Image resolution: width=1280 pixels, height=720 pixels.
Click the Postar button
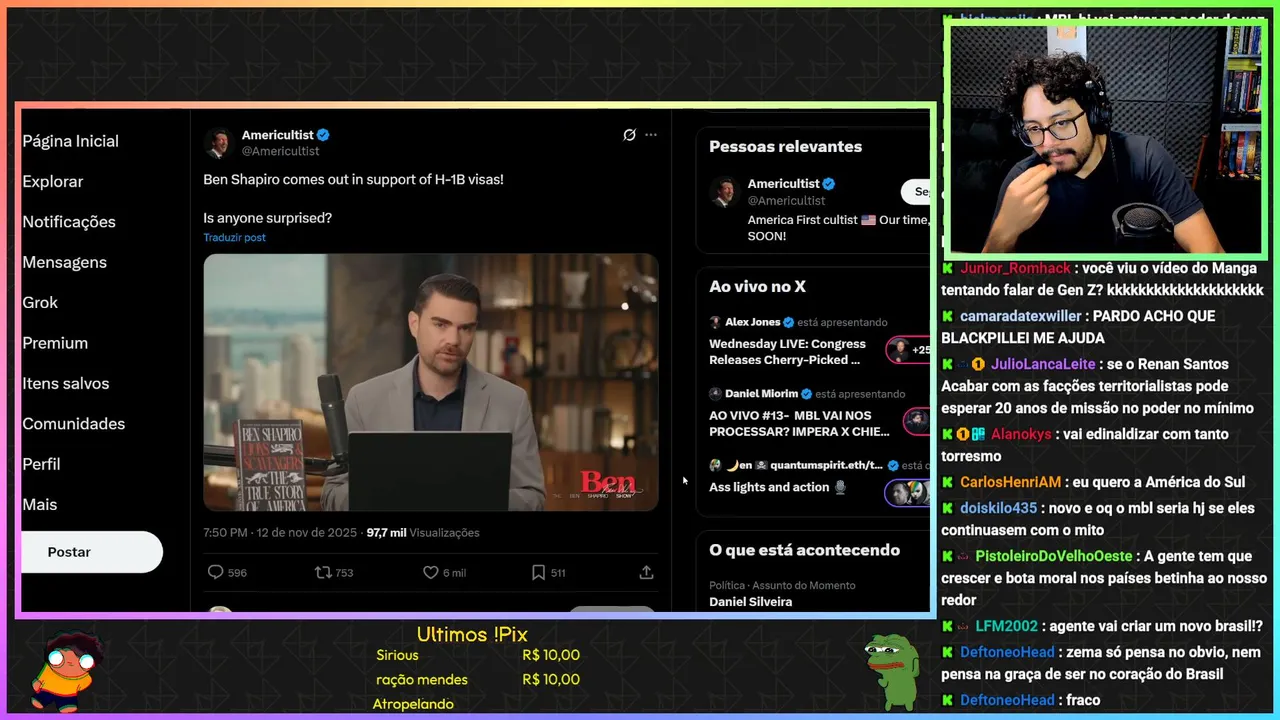90,552
